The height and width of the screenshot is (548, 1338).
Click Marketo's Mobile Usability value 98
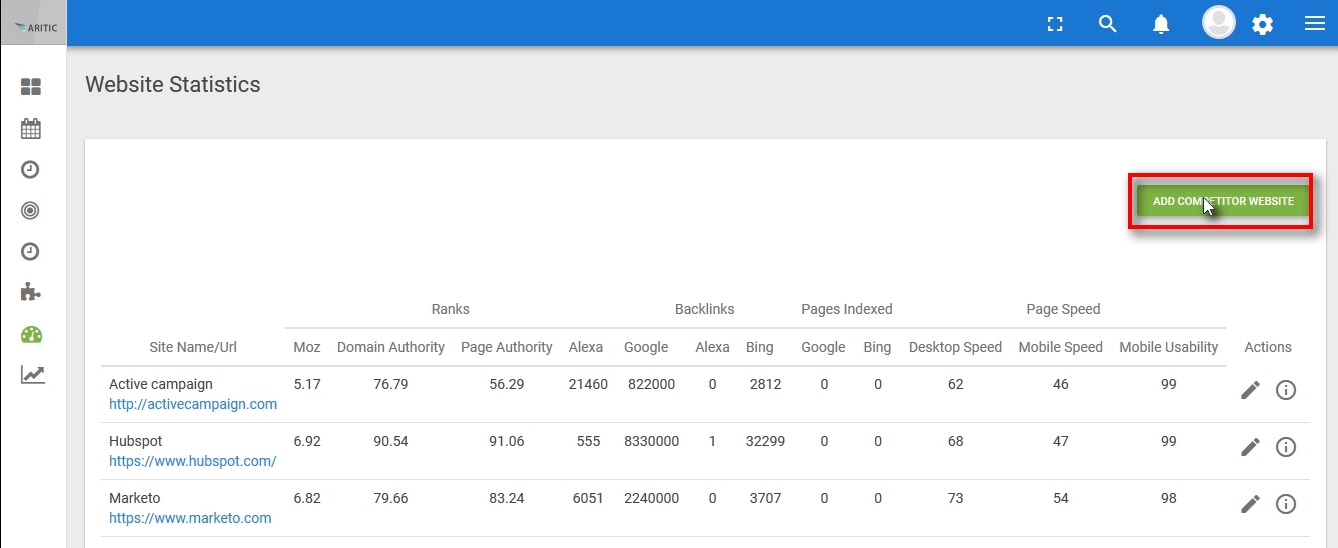1169,498
